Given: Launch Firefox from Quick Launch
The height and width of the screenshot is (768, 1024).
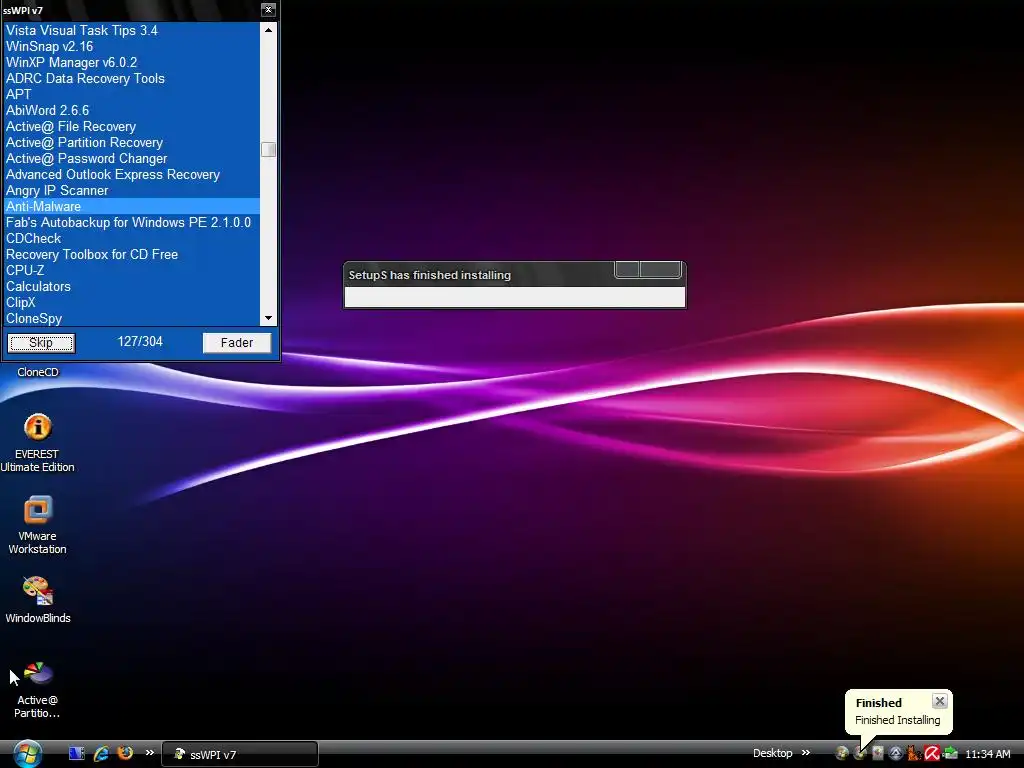Looking at the screenshot, I should pyautogui.click(x=125, y=753).
